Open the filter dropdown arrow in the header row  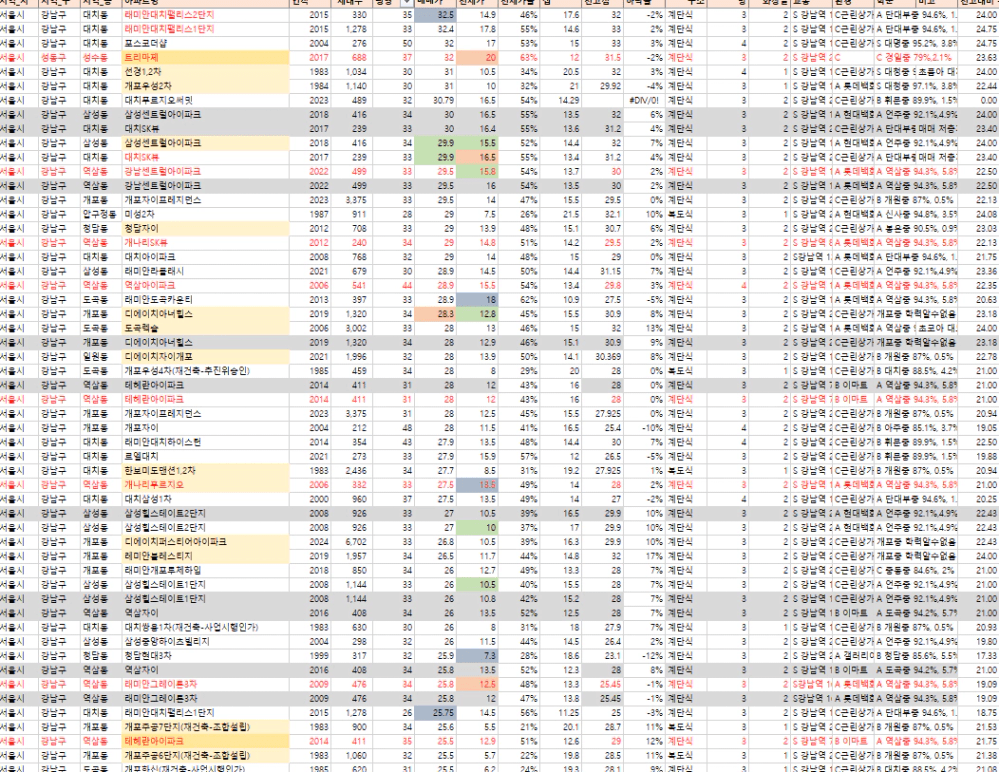(406, 3)
